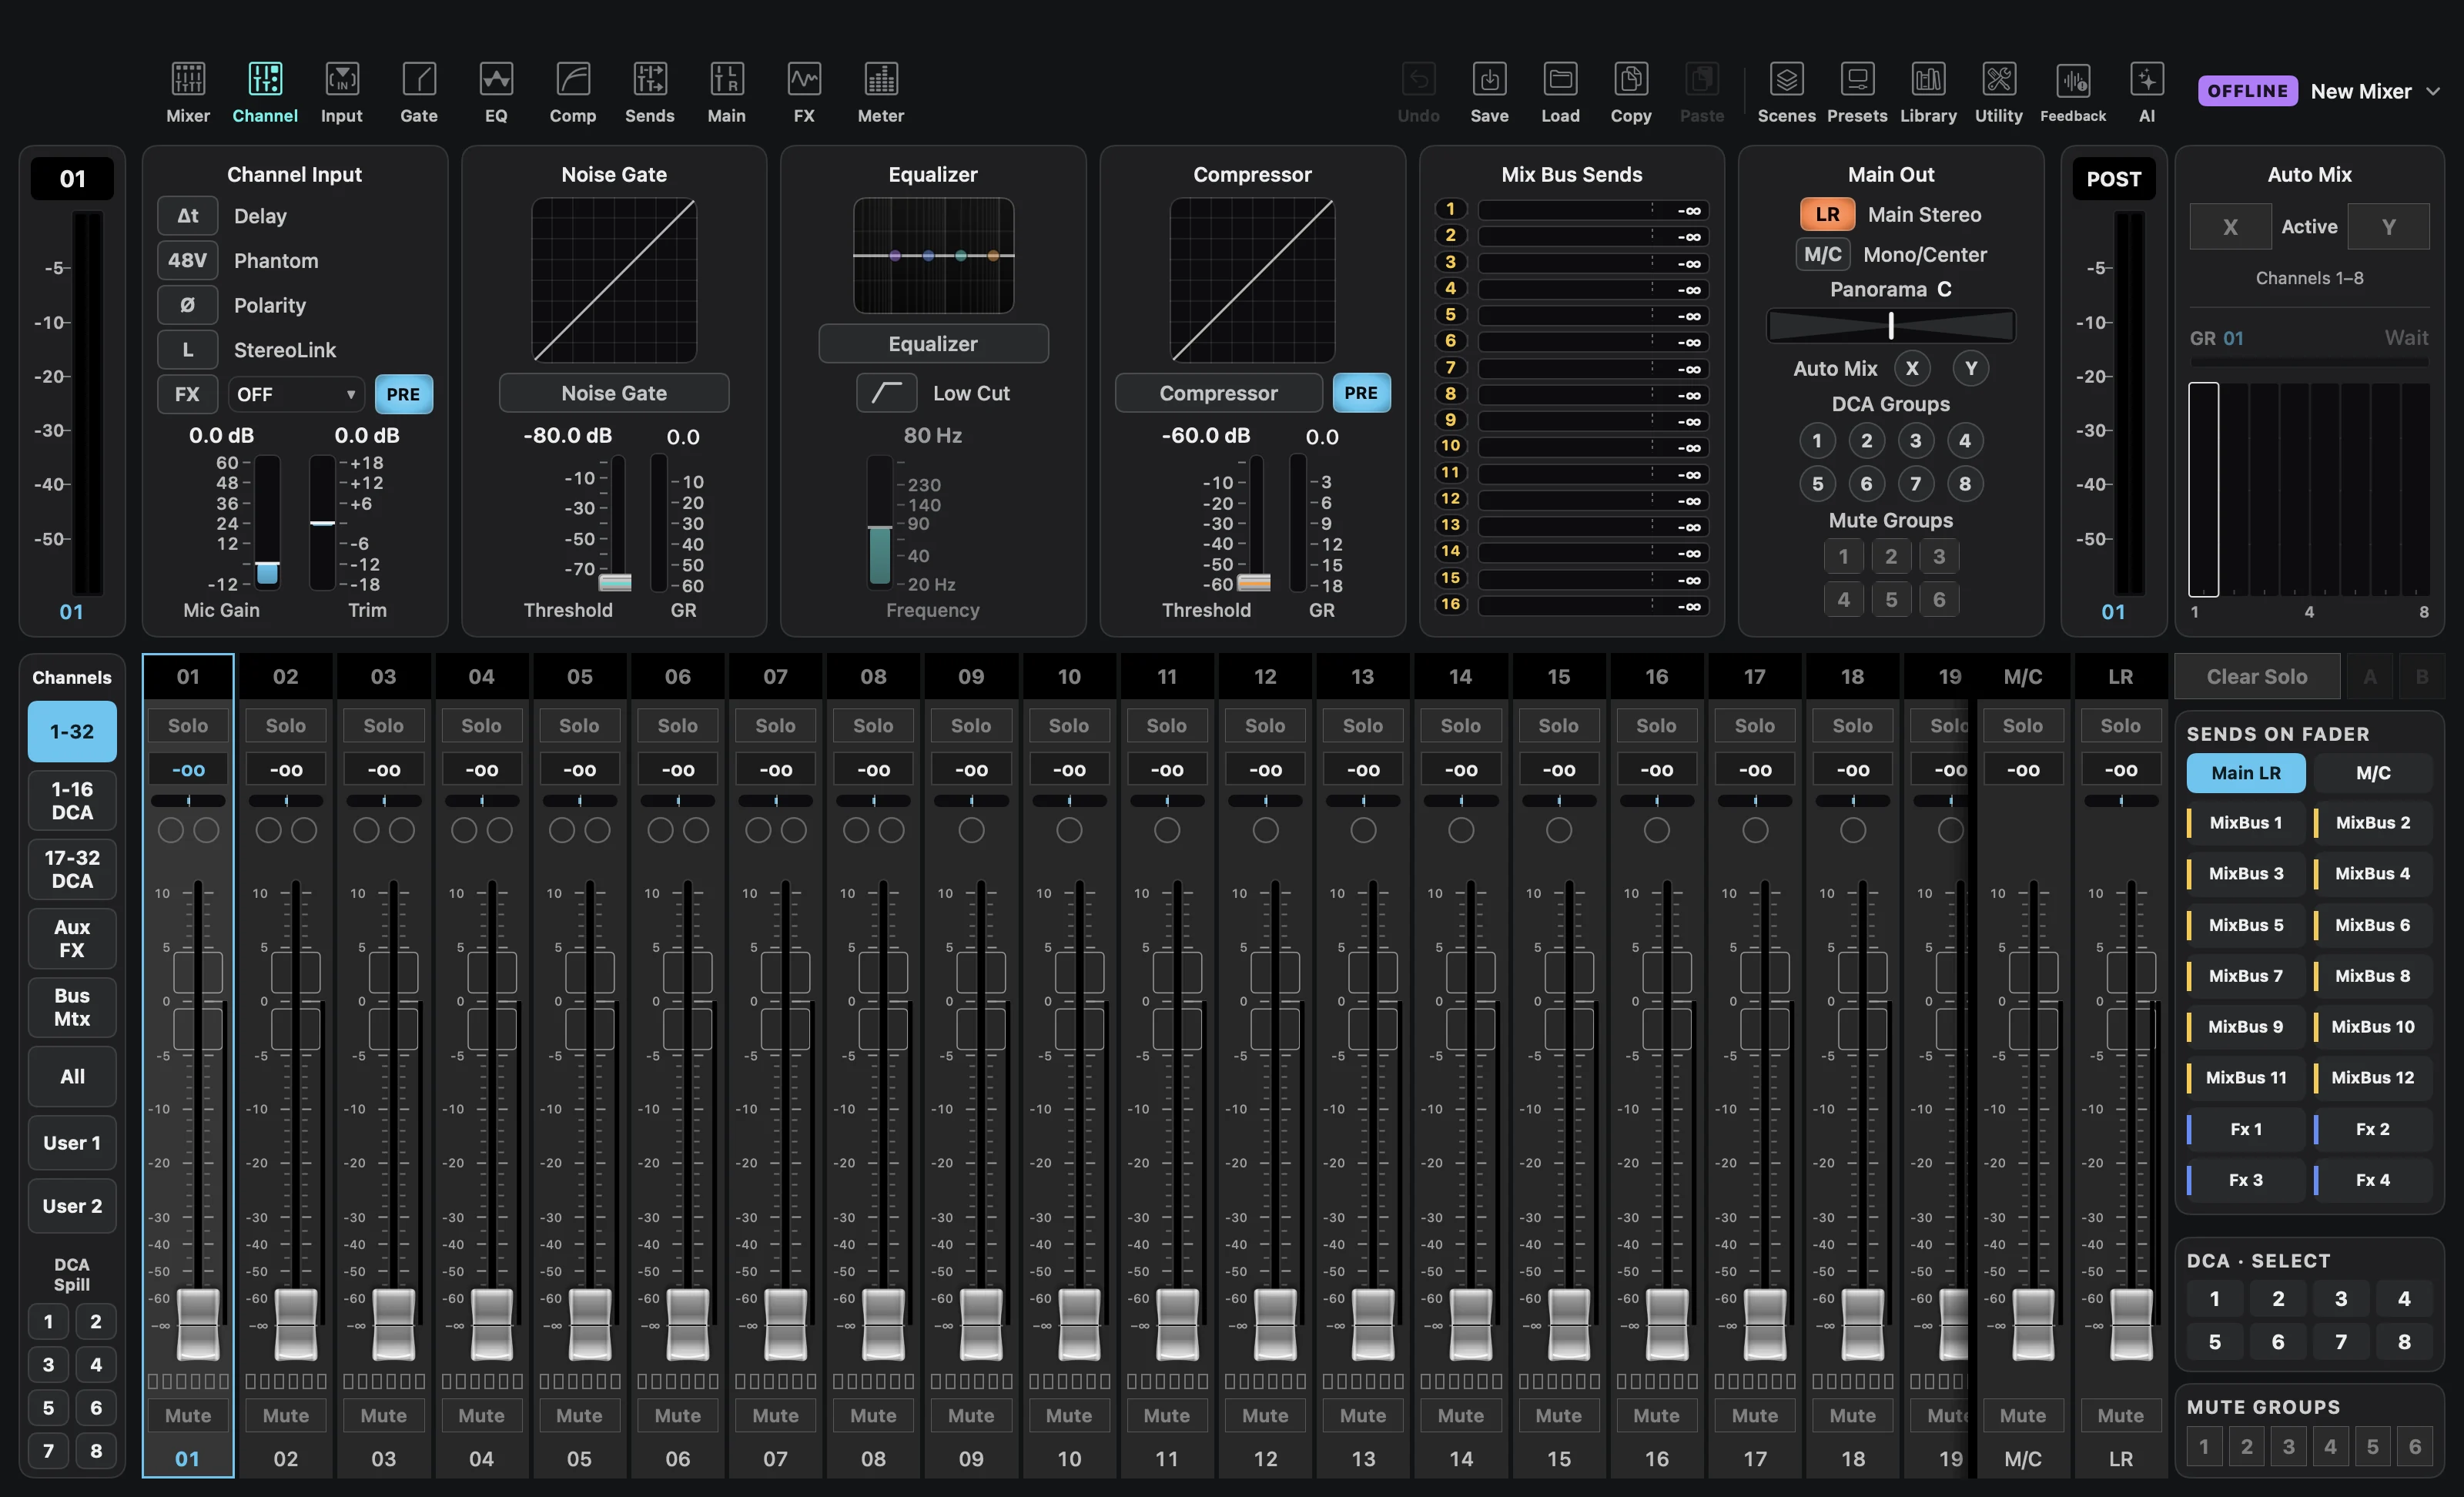Screen dimensions: 2464x1497
Task: Open the FX OFF dropdown
Action: tap(295, 394)
